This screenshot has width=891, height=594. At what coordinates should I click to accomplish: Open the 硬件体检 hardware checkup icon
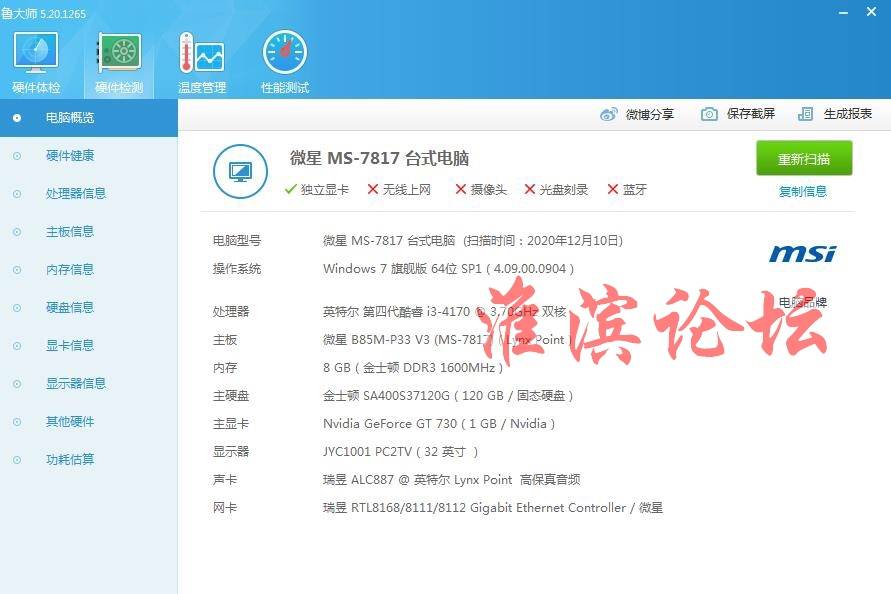pos(35,53)
